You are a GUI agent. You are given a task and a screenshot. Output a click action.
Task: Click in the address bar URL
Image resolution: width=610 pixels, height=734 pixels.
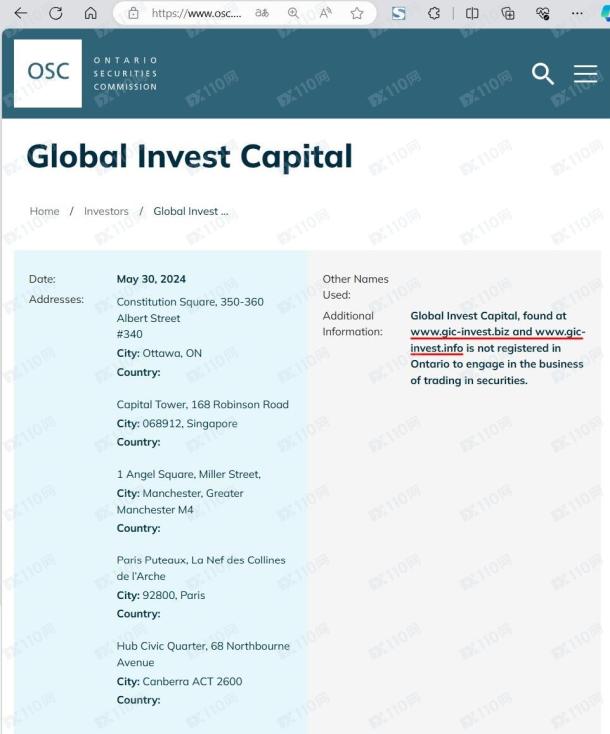coord(196,13)
